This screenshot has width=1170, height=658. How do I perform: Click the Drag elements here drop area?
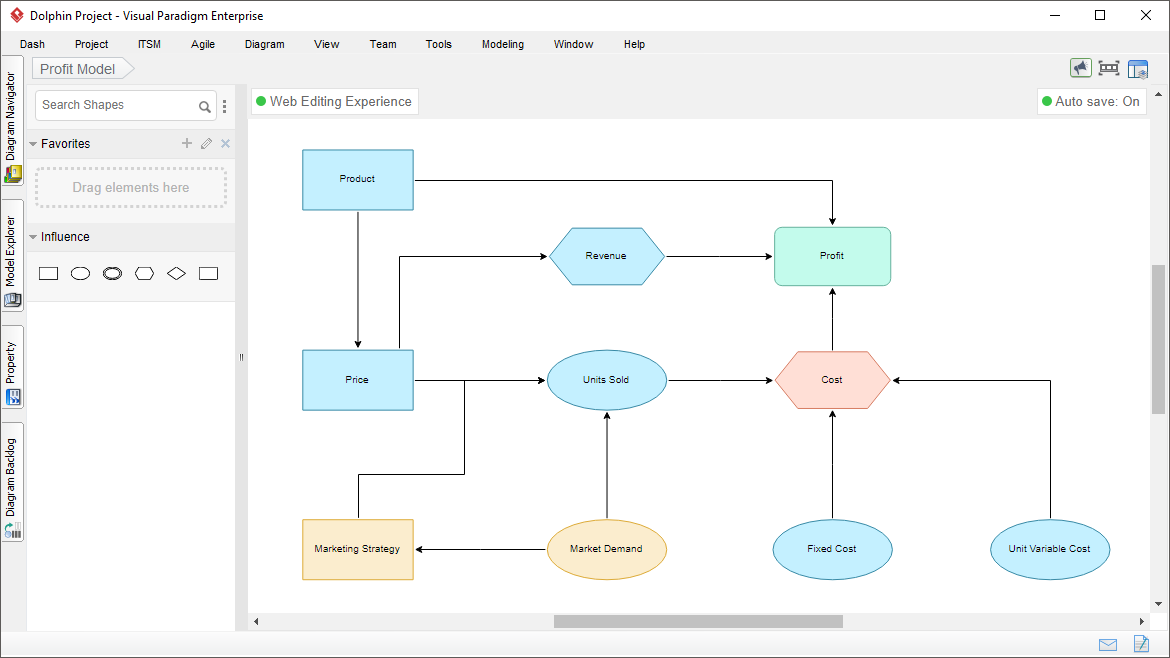(x=131, y=187)
